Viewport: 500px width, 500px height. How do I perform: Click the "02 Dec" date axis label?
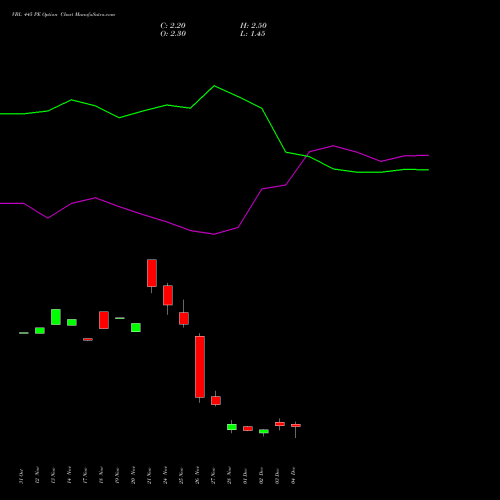(x=261, y=476)
